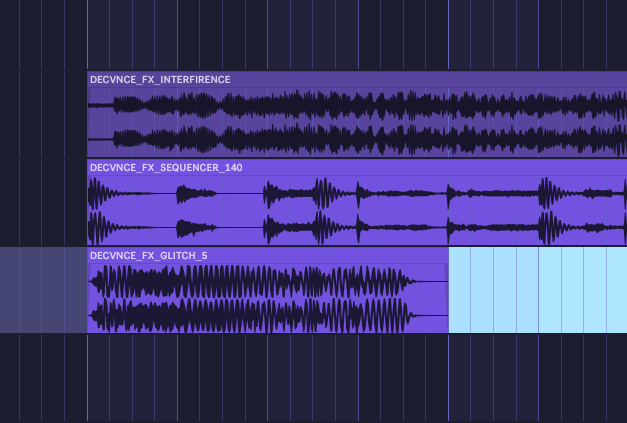Click the DECVNCE_FX_INTERFIRENCE clip waveform
Screen dimensions: 627x423
point(357,122)
